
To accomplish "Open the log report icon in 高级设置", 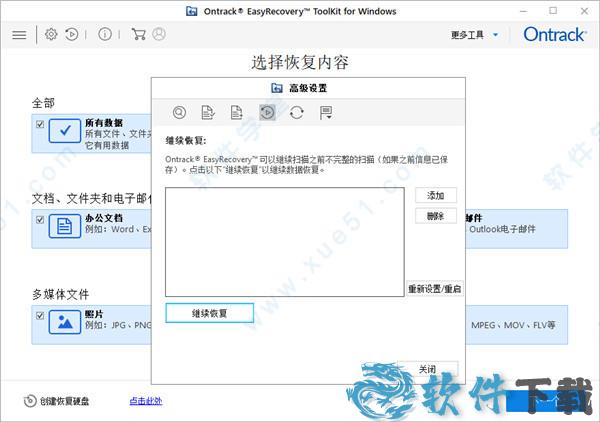I will (x=325, y=113).
